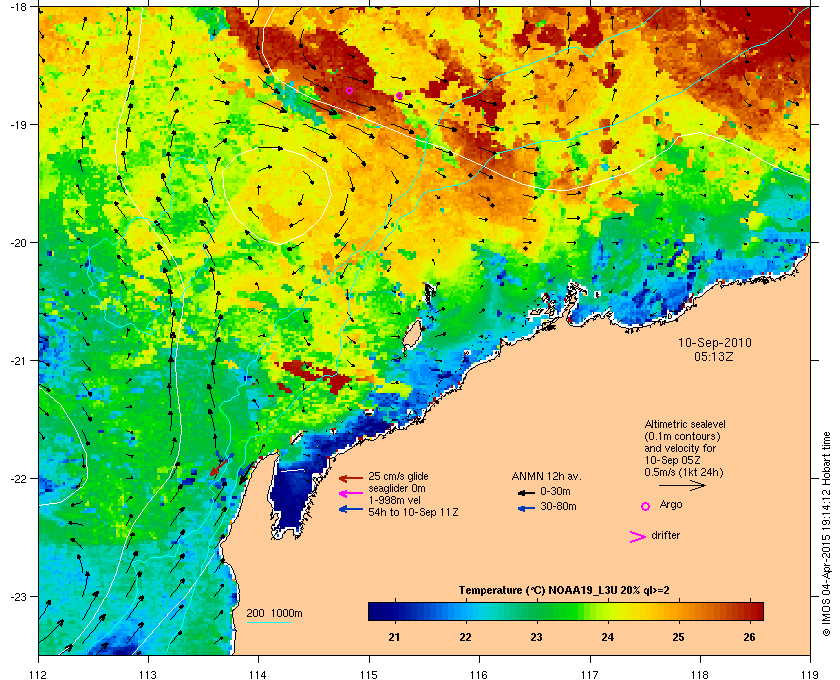840x680 pixels.
Task: Click the colorbar tick label 25
Action: tap(678, 637)
